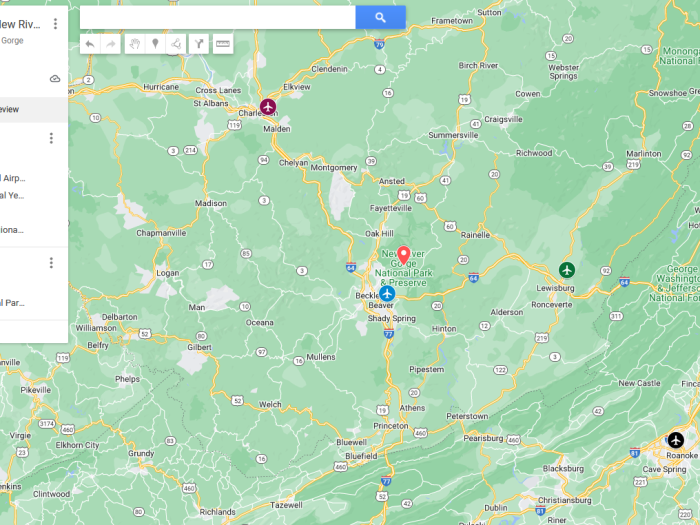Click the black Roanoke airport marker
Screen dimensions: 700x525
(x=676, y=440)
